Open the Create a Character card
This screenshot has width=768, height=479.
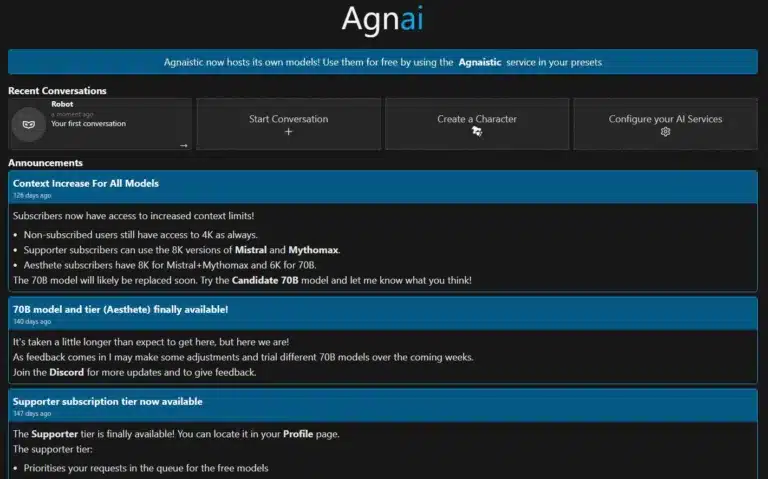477,124
